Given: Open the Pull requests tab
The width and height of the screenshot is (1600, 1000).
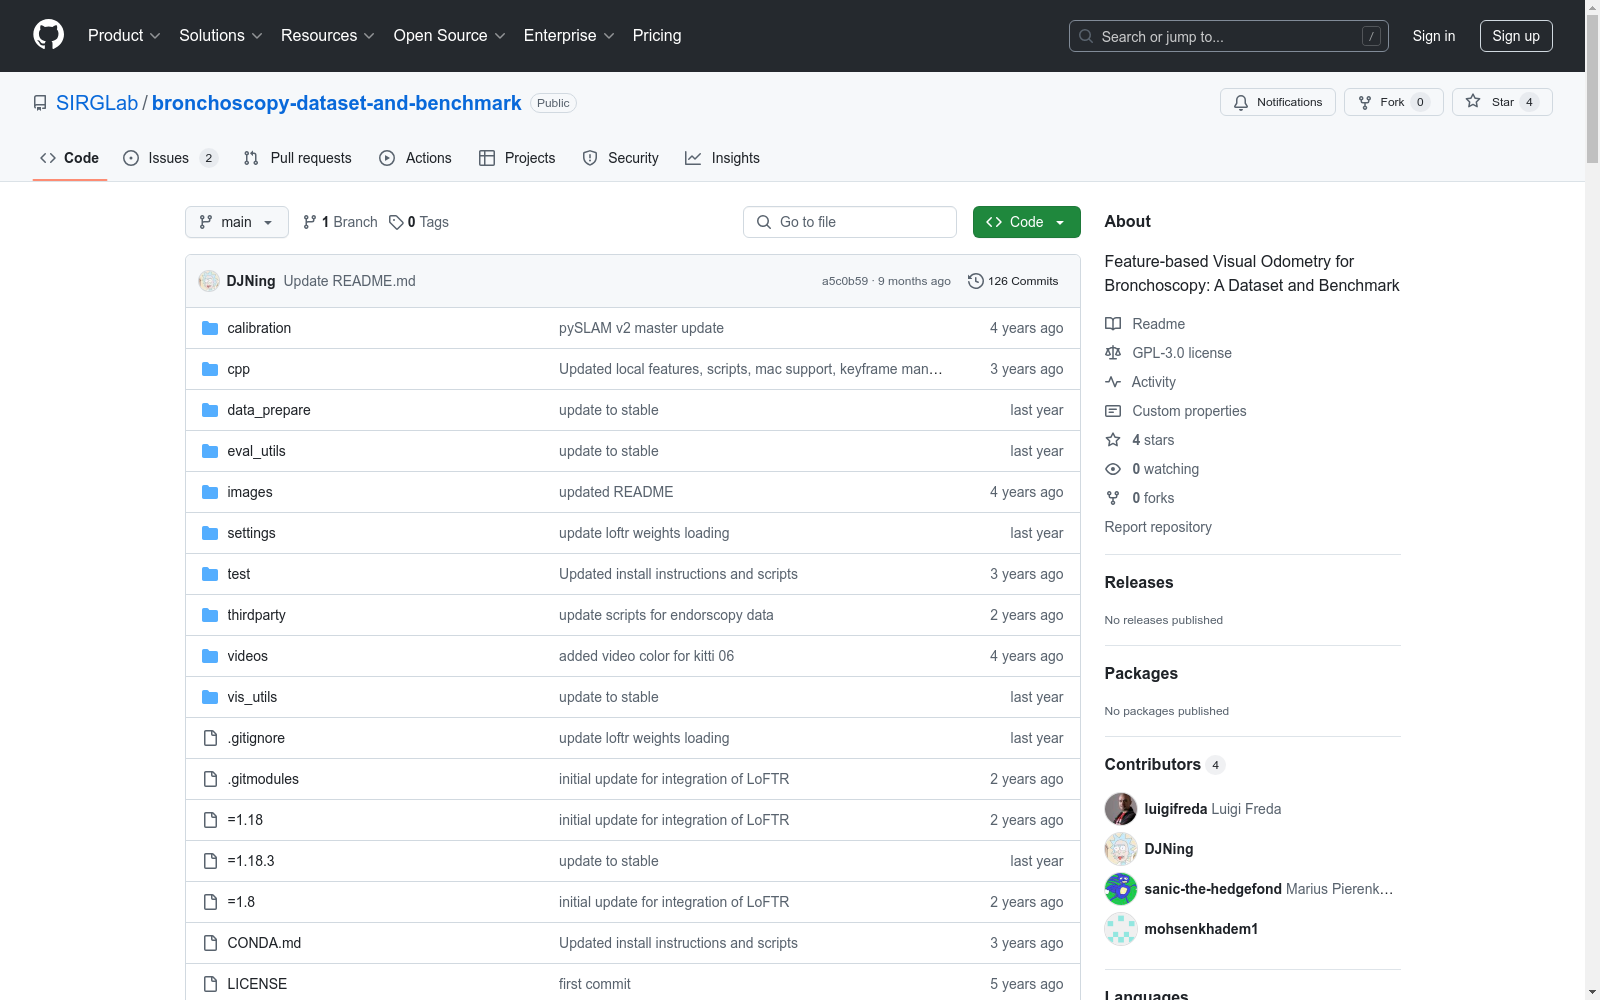Looking at the screenshot, I should coord(298,158).
